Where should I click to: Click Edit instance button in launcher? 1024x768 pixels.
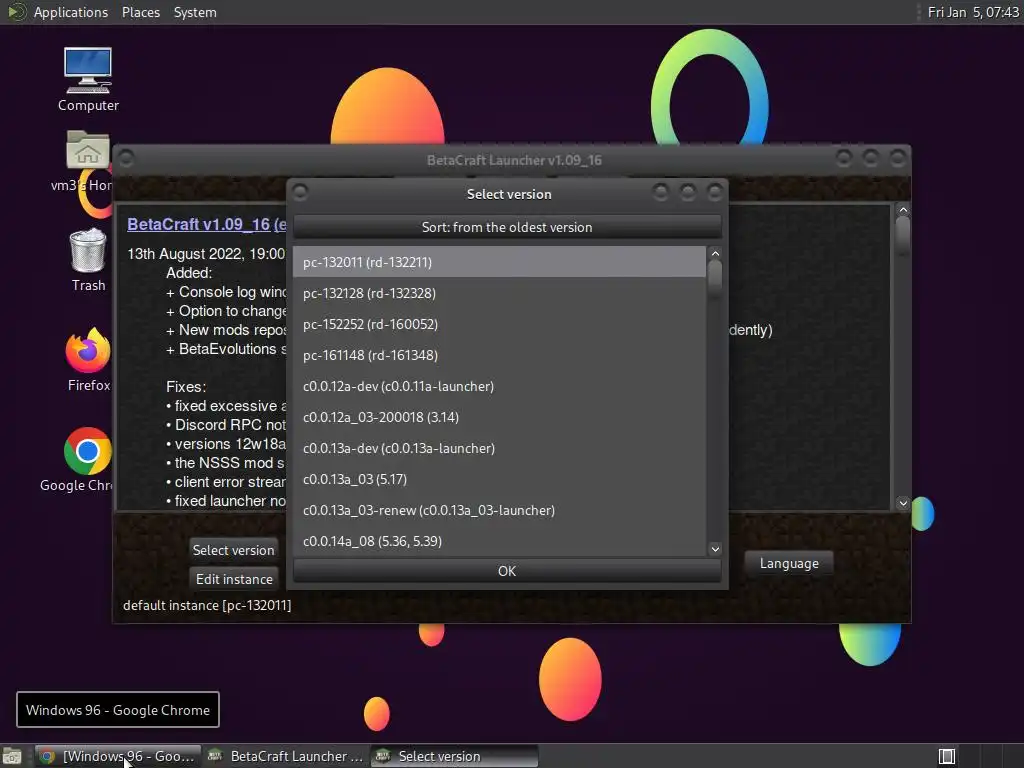(x=234, y=579)
